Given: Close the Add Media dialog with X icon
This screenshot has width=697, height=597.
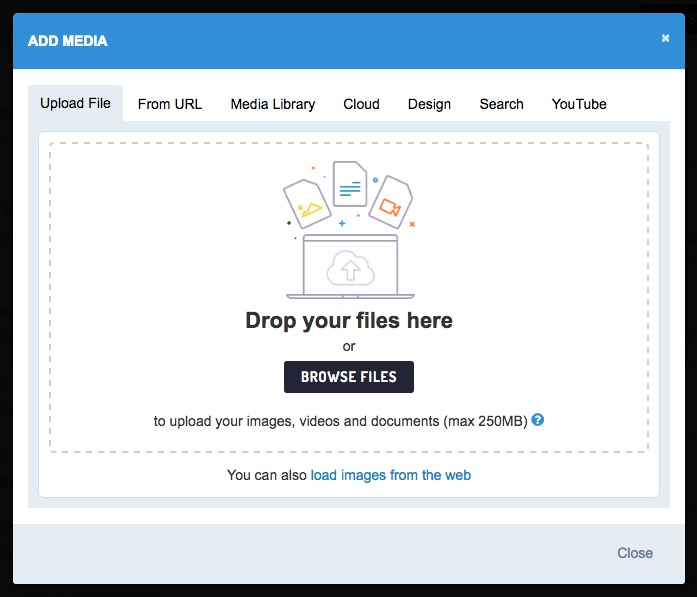Looking at the screenshot, I should [666, 38].
